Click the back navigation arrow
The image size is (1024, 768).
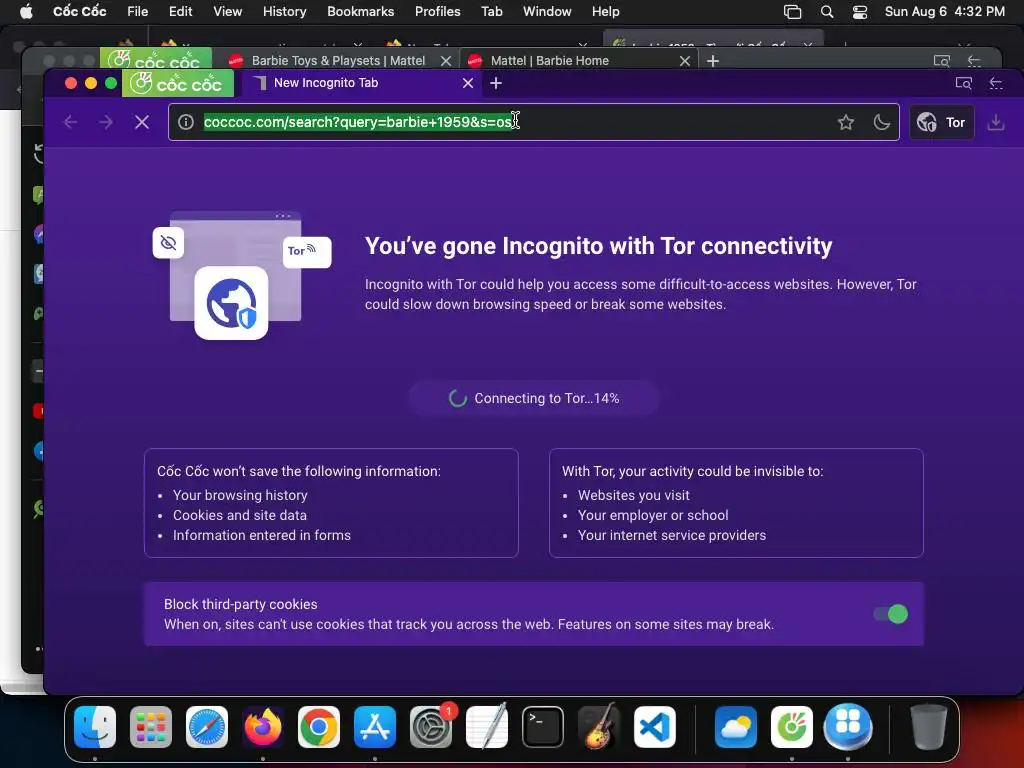coord(71,122)
